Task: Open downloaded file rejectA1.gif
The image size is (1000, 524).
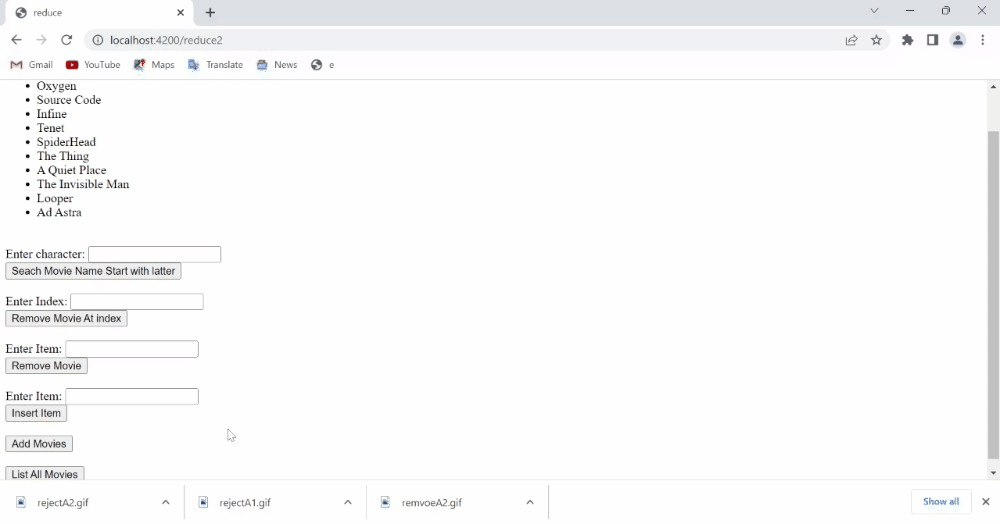Action: point(245,502)
